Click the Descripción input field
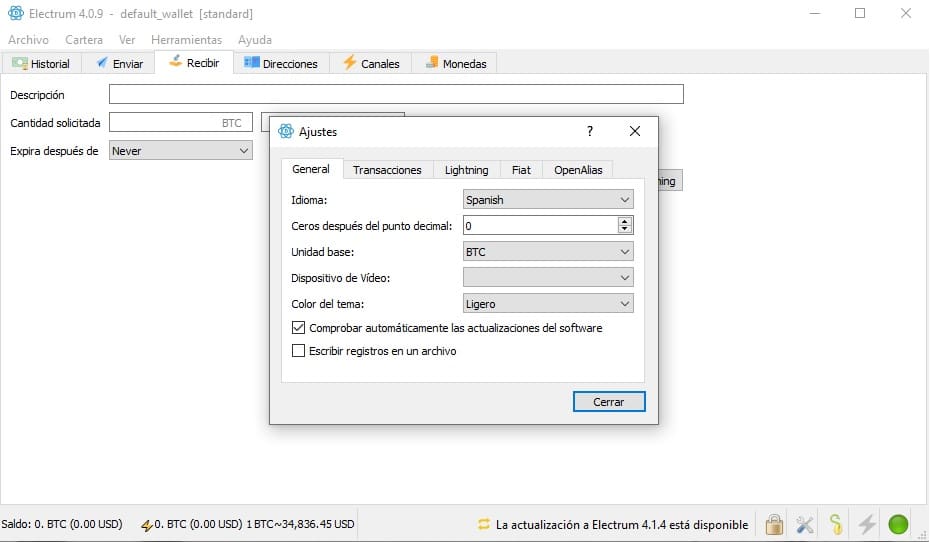This screenshot has height=542, width=930. coord(396,94)
